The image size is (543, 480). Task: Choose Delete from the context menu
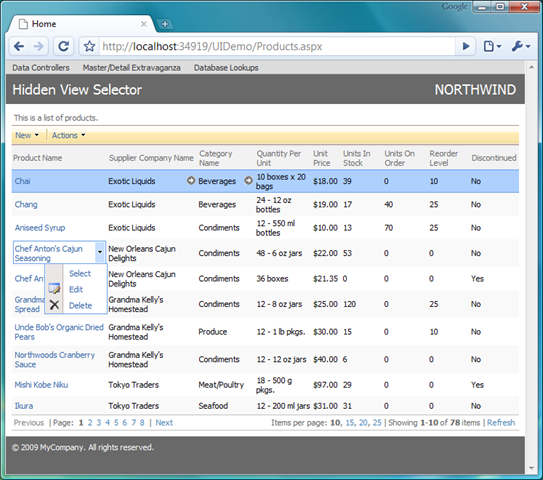coord(80,305)
